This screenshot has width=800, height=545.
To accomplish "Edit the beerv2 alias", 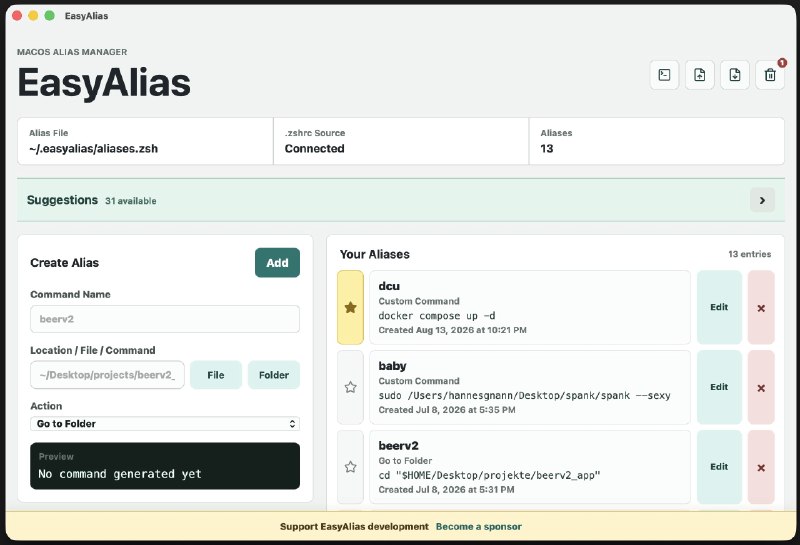I will click(719, 467).
